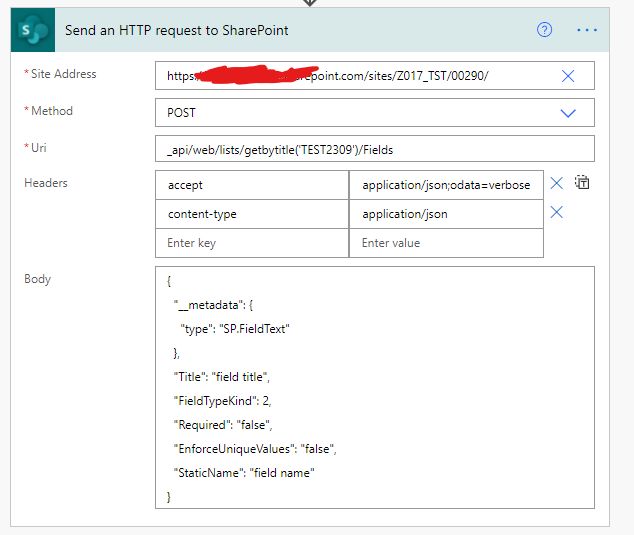The width and height of the screenshot is (634, 535).
Task: Remove the accept header row
Action: pos(556,183)
